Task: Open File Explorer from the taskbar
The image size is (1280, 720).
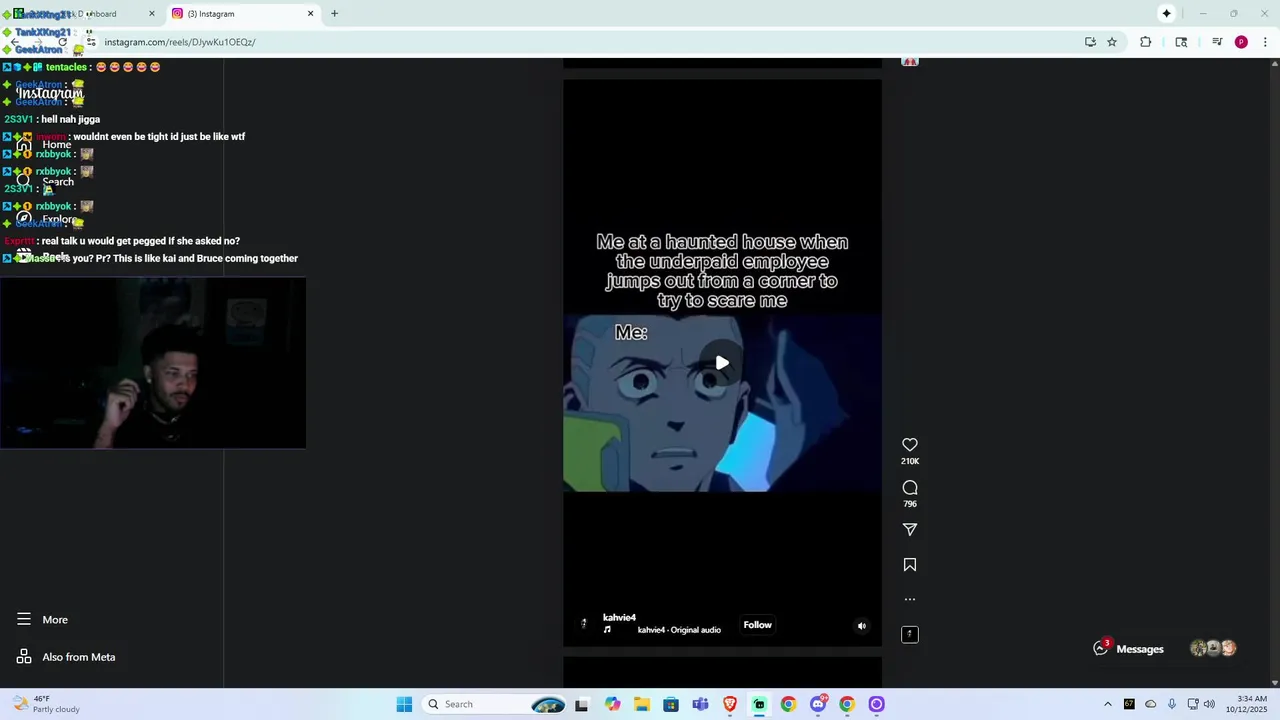Action: click(641, 704)
